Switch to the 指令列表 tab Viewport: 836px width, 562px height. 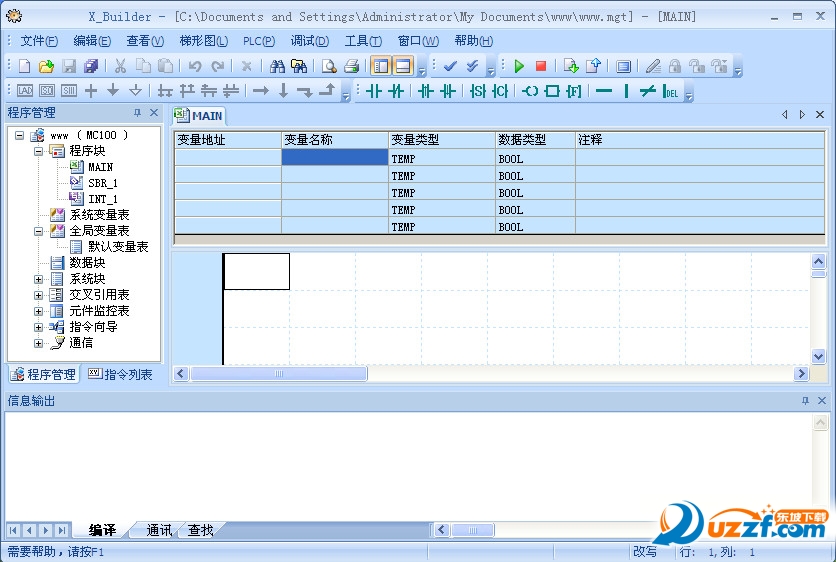120,374
